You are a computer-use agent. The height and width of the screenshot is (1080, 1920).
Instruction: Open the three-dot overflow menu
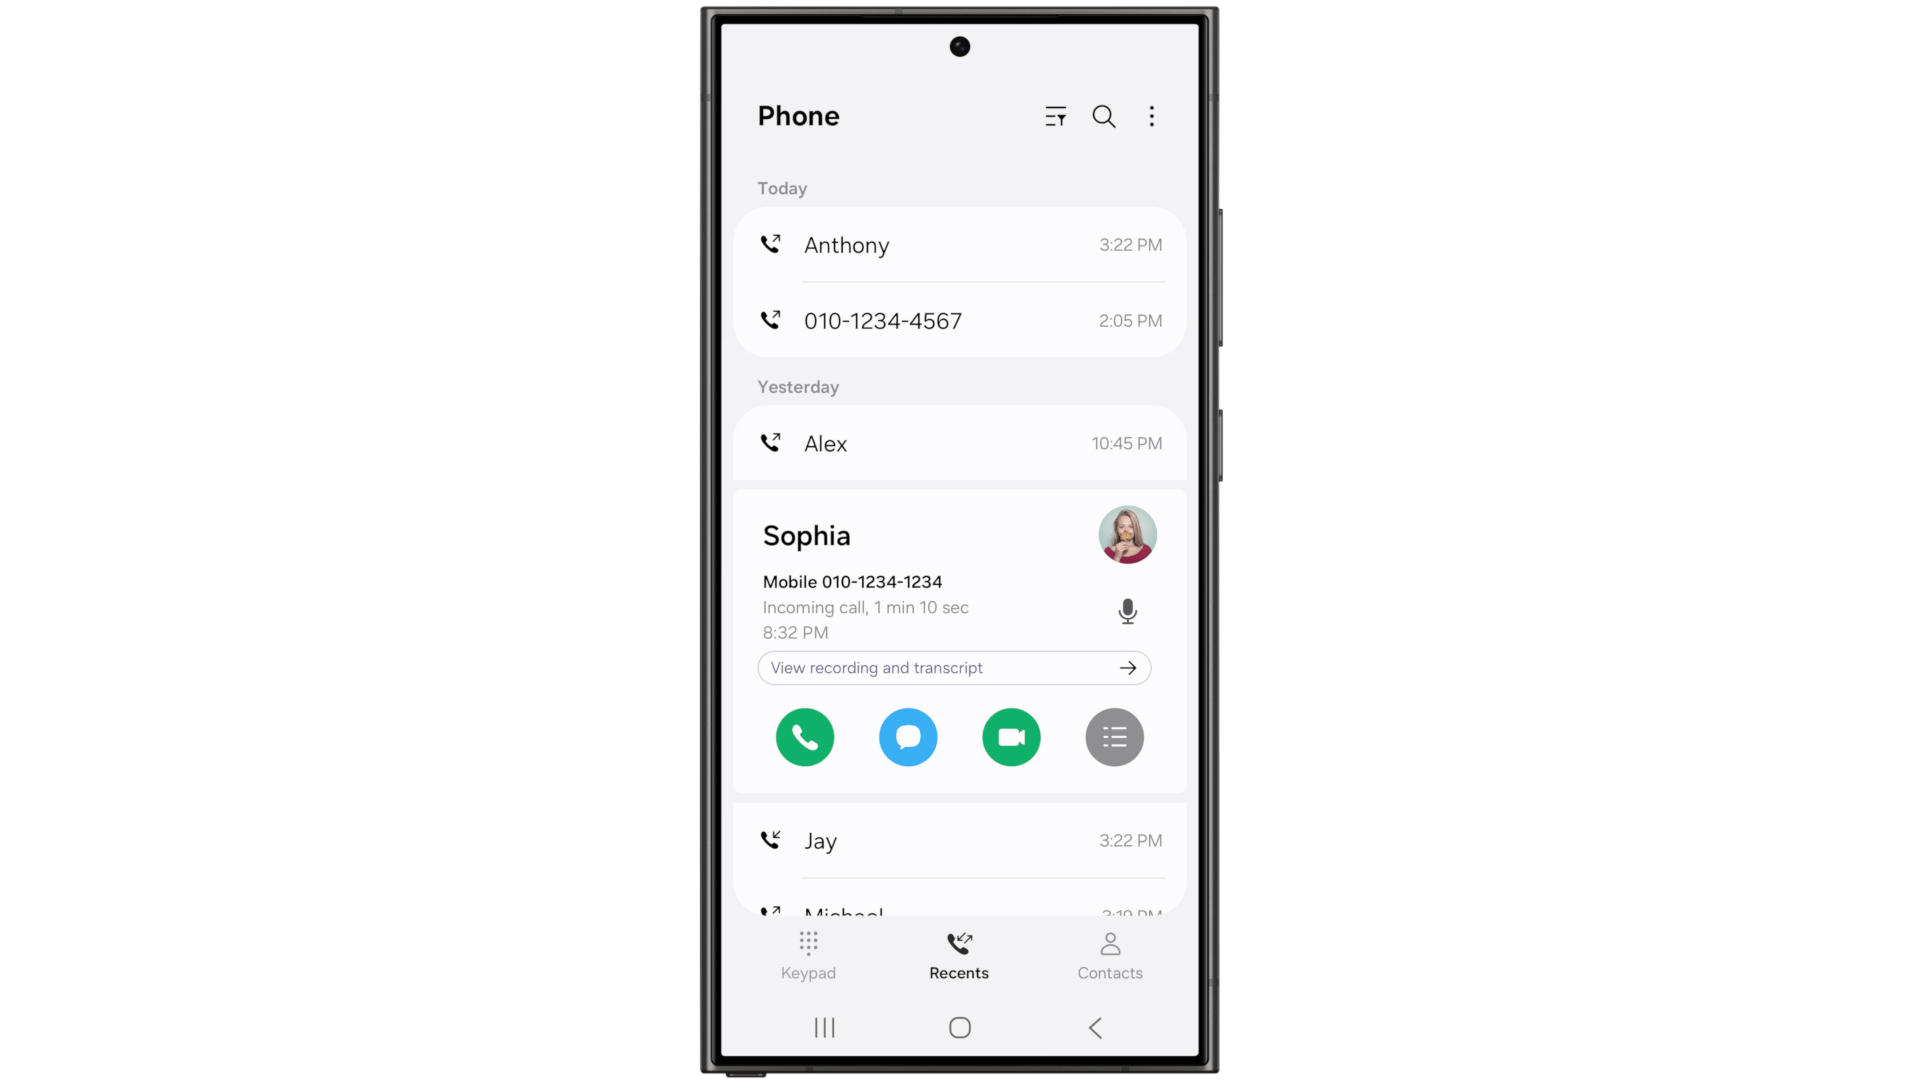1151,116
